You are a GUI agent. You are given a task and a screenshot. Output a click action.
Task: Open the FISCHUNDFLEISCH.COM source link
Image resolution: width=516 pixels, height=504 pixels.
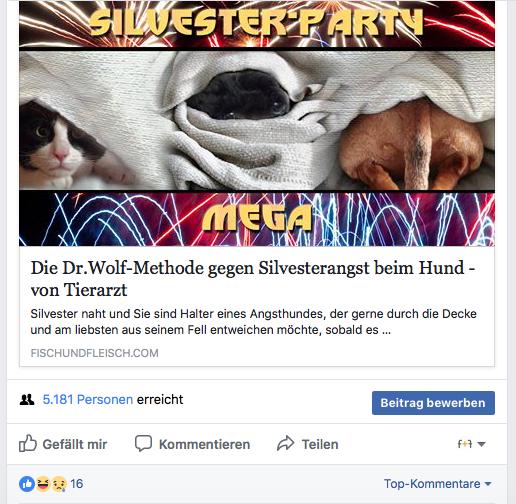tap(94, 353)
